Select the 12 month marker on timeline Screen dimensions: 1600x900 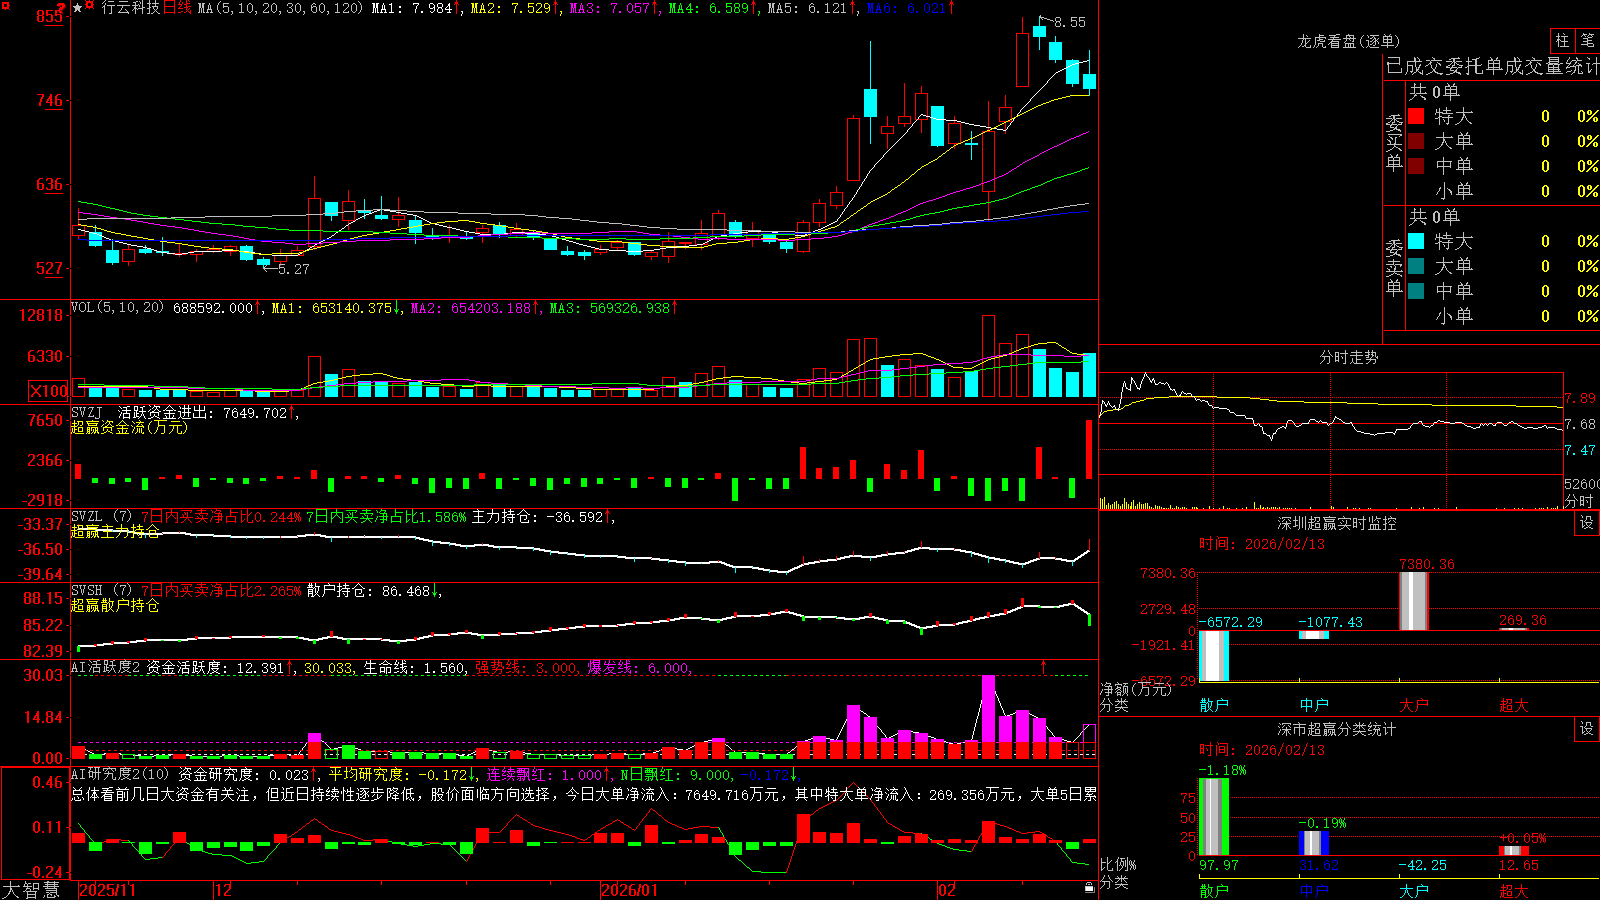pyautogui.click(x=223, y=890)
